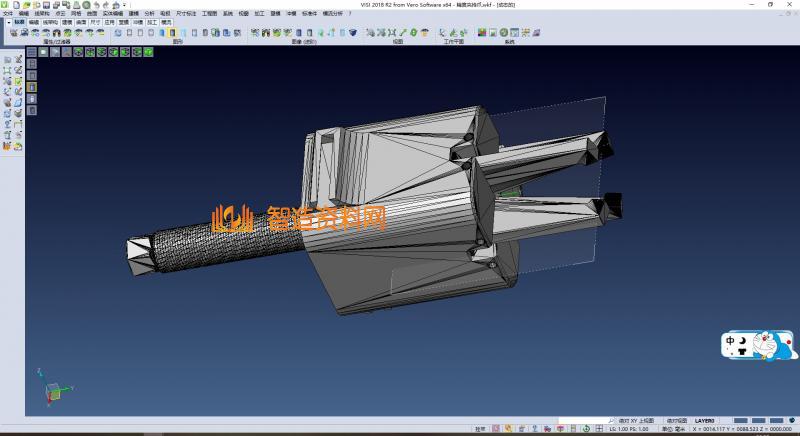Image resolution: width=800 pixels, height=436 pixels.
Task: Click the first icon in the 属性/过滤器 group
Action: pyautogui.click(x=13, y=33)
